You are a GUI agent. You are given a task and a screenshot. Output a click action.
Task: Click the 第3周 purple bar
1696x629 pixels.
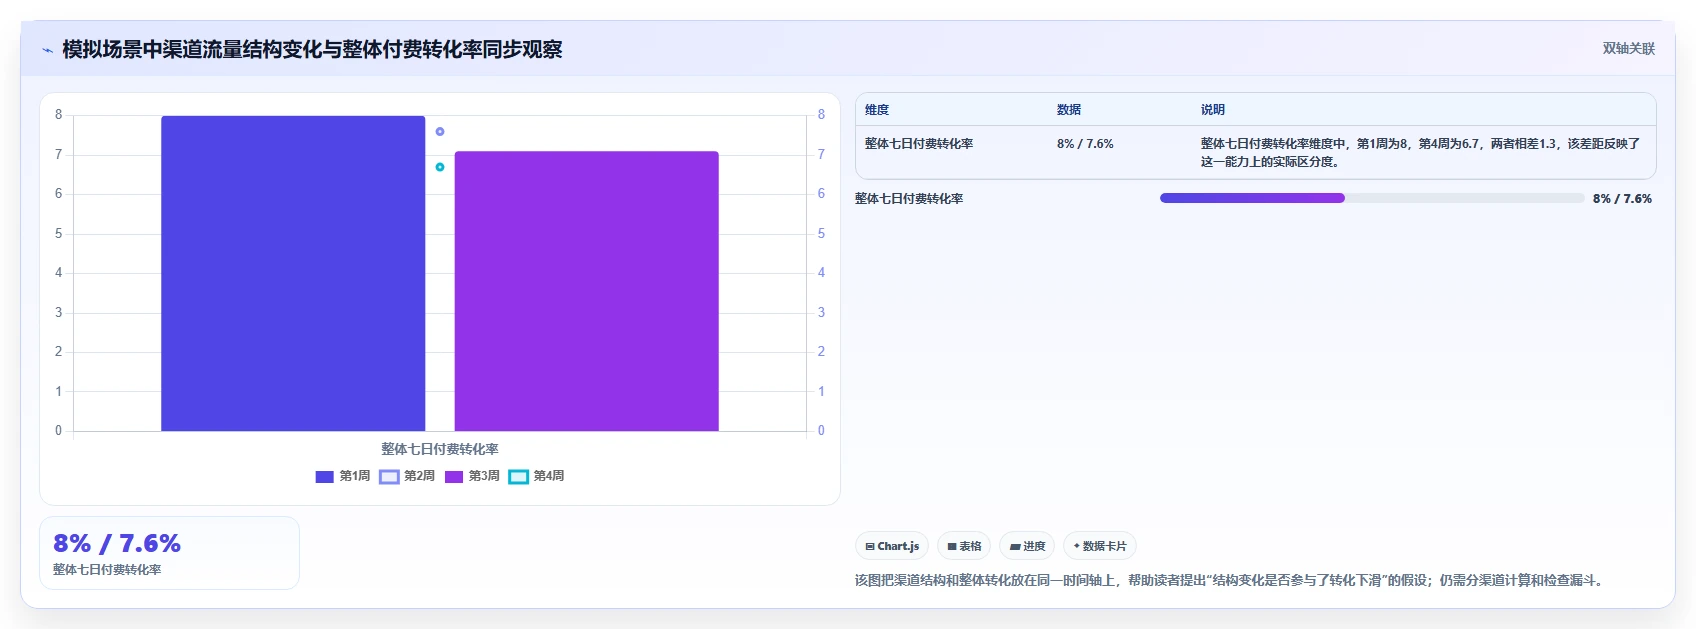point(586,291)
